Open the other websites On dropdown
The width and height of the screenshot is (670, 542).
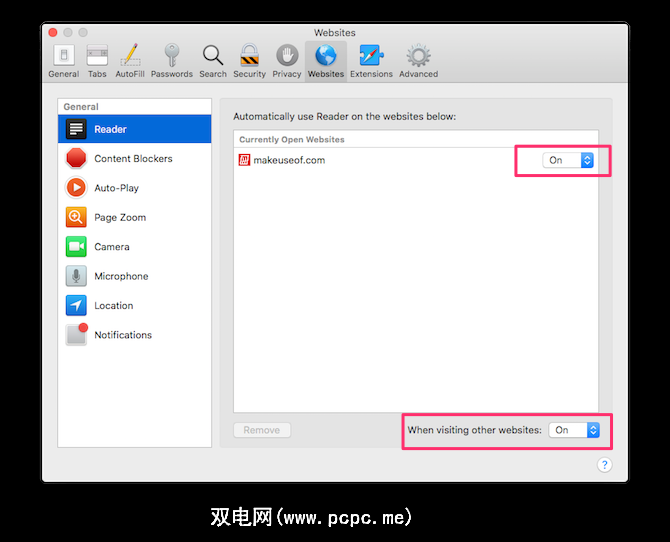coord(574,430)
